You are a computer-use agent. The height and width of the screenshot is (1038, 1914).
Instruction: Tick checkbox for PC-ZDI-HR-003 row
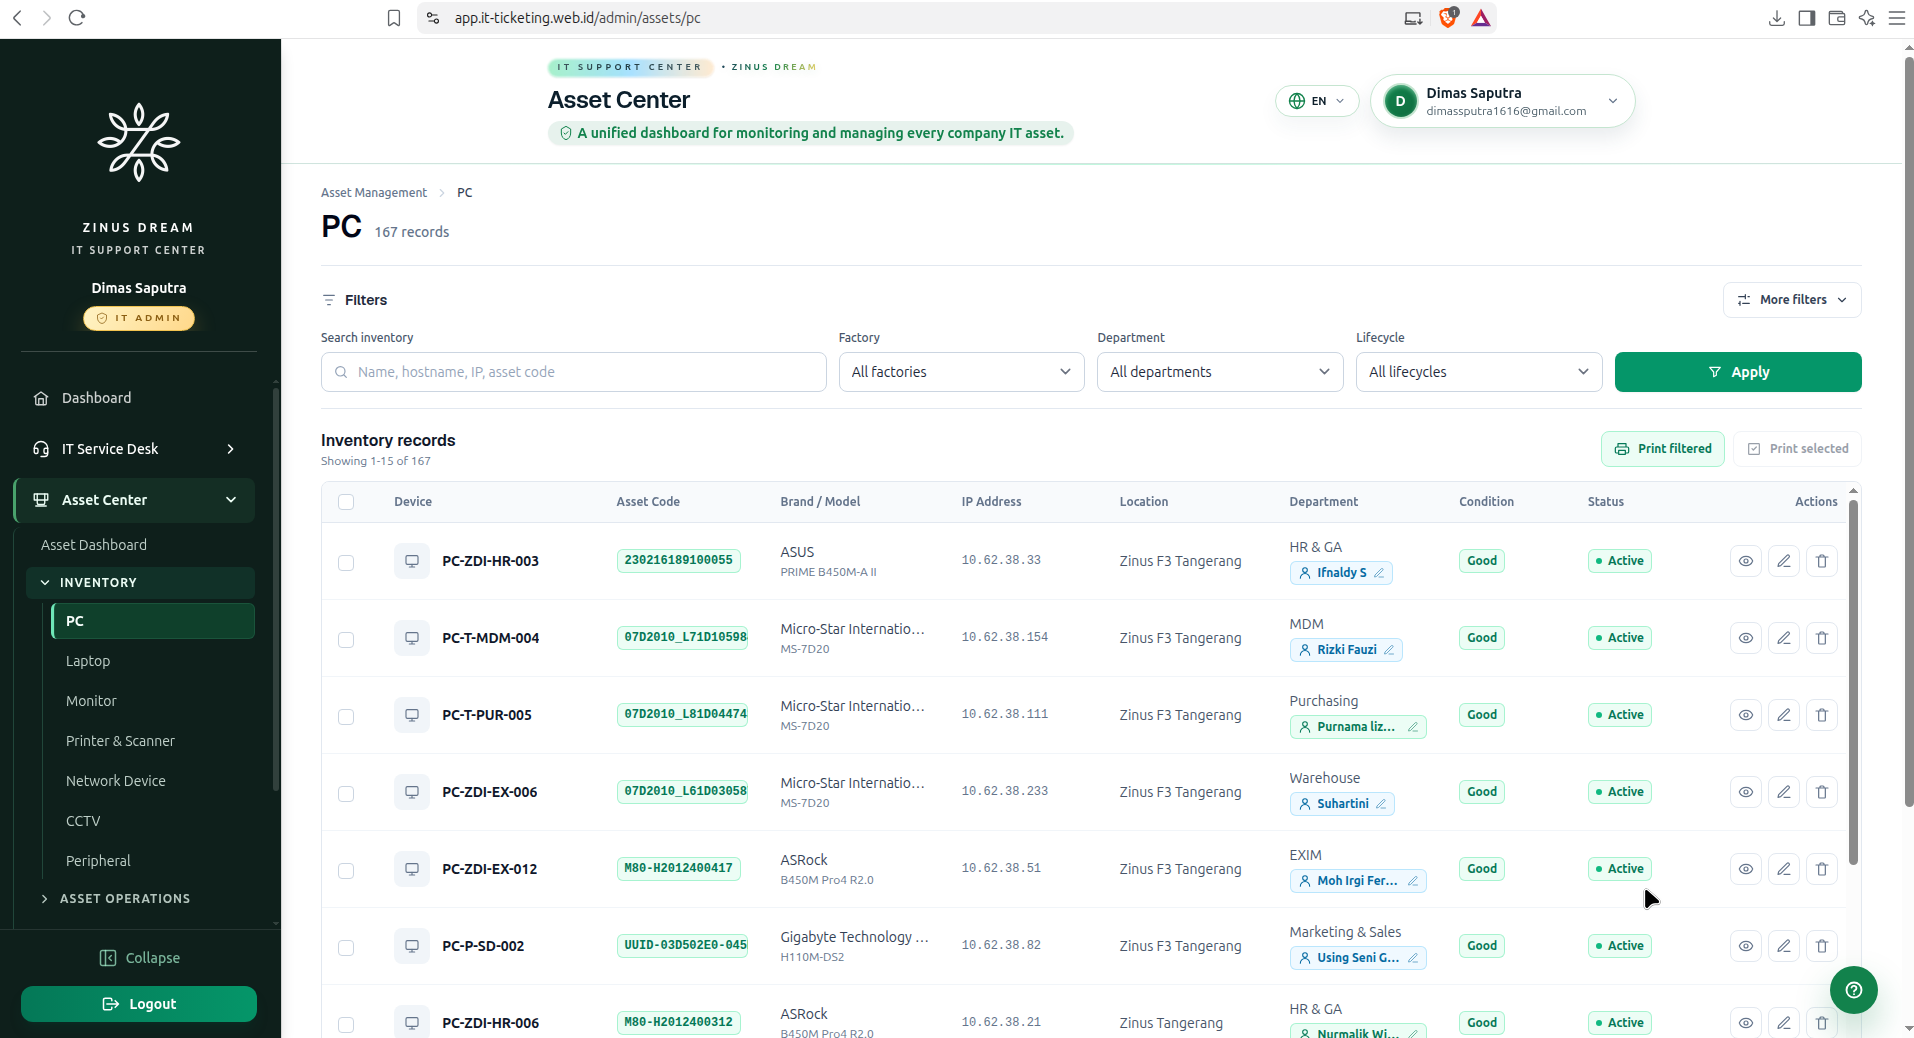pyautogui.click(x=346, y=563)
